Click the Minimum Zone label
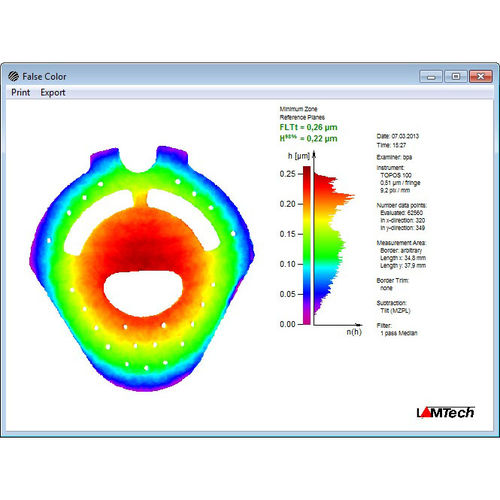Image resolution: width=500 pixels, height=500 pixels. (298, 109)
